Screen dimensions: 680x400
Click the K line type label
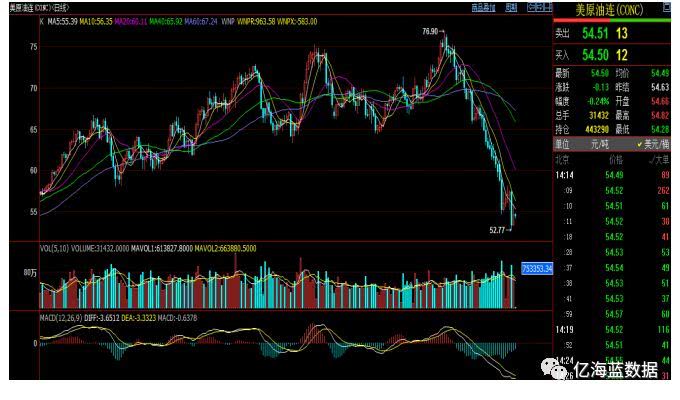tap(42, 20)
